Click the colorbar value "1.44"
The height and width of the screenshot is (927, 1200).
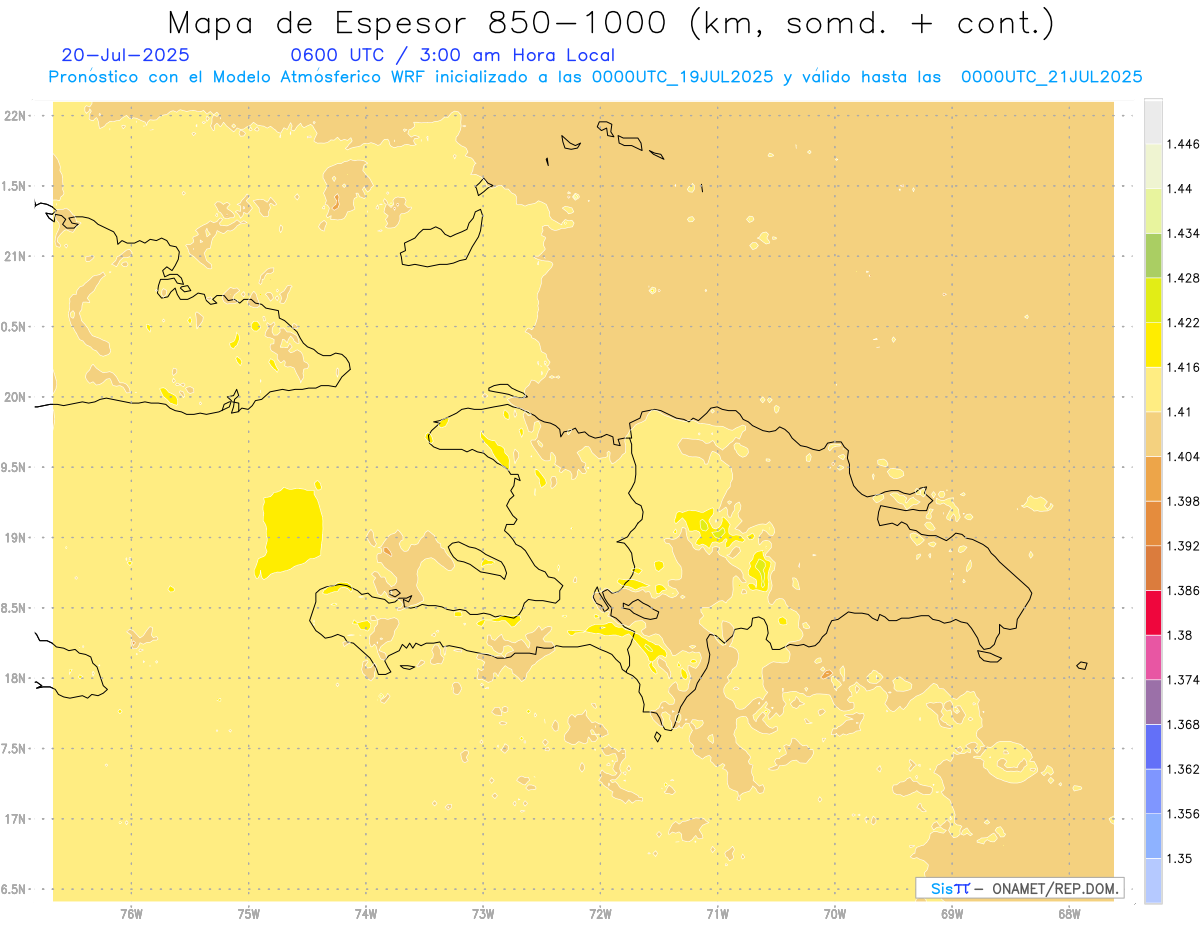1180,189
